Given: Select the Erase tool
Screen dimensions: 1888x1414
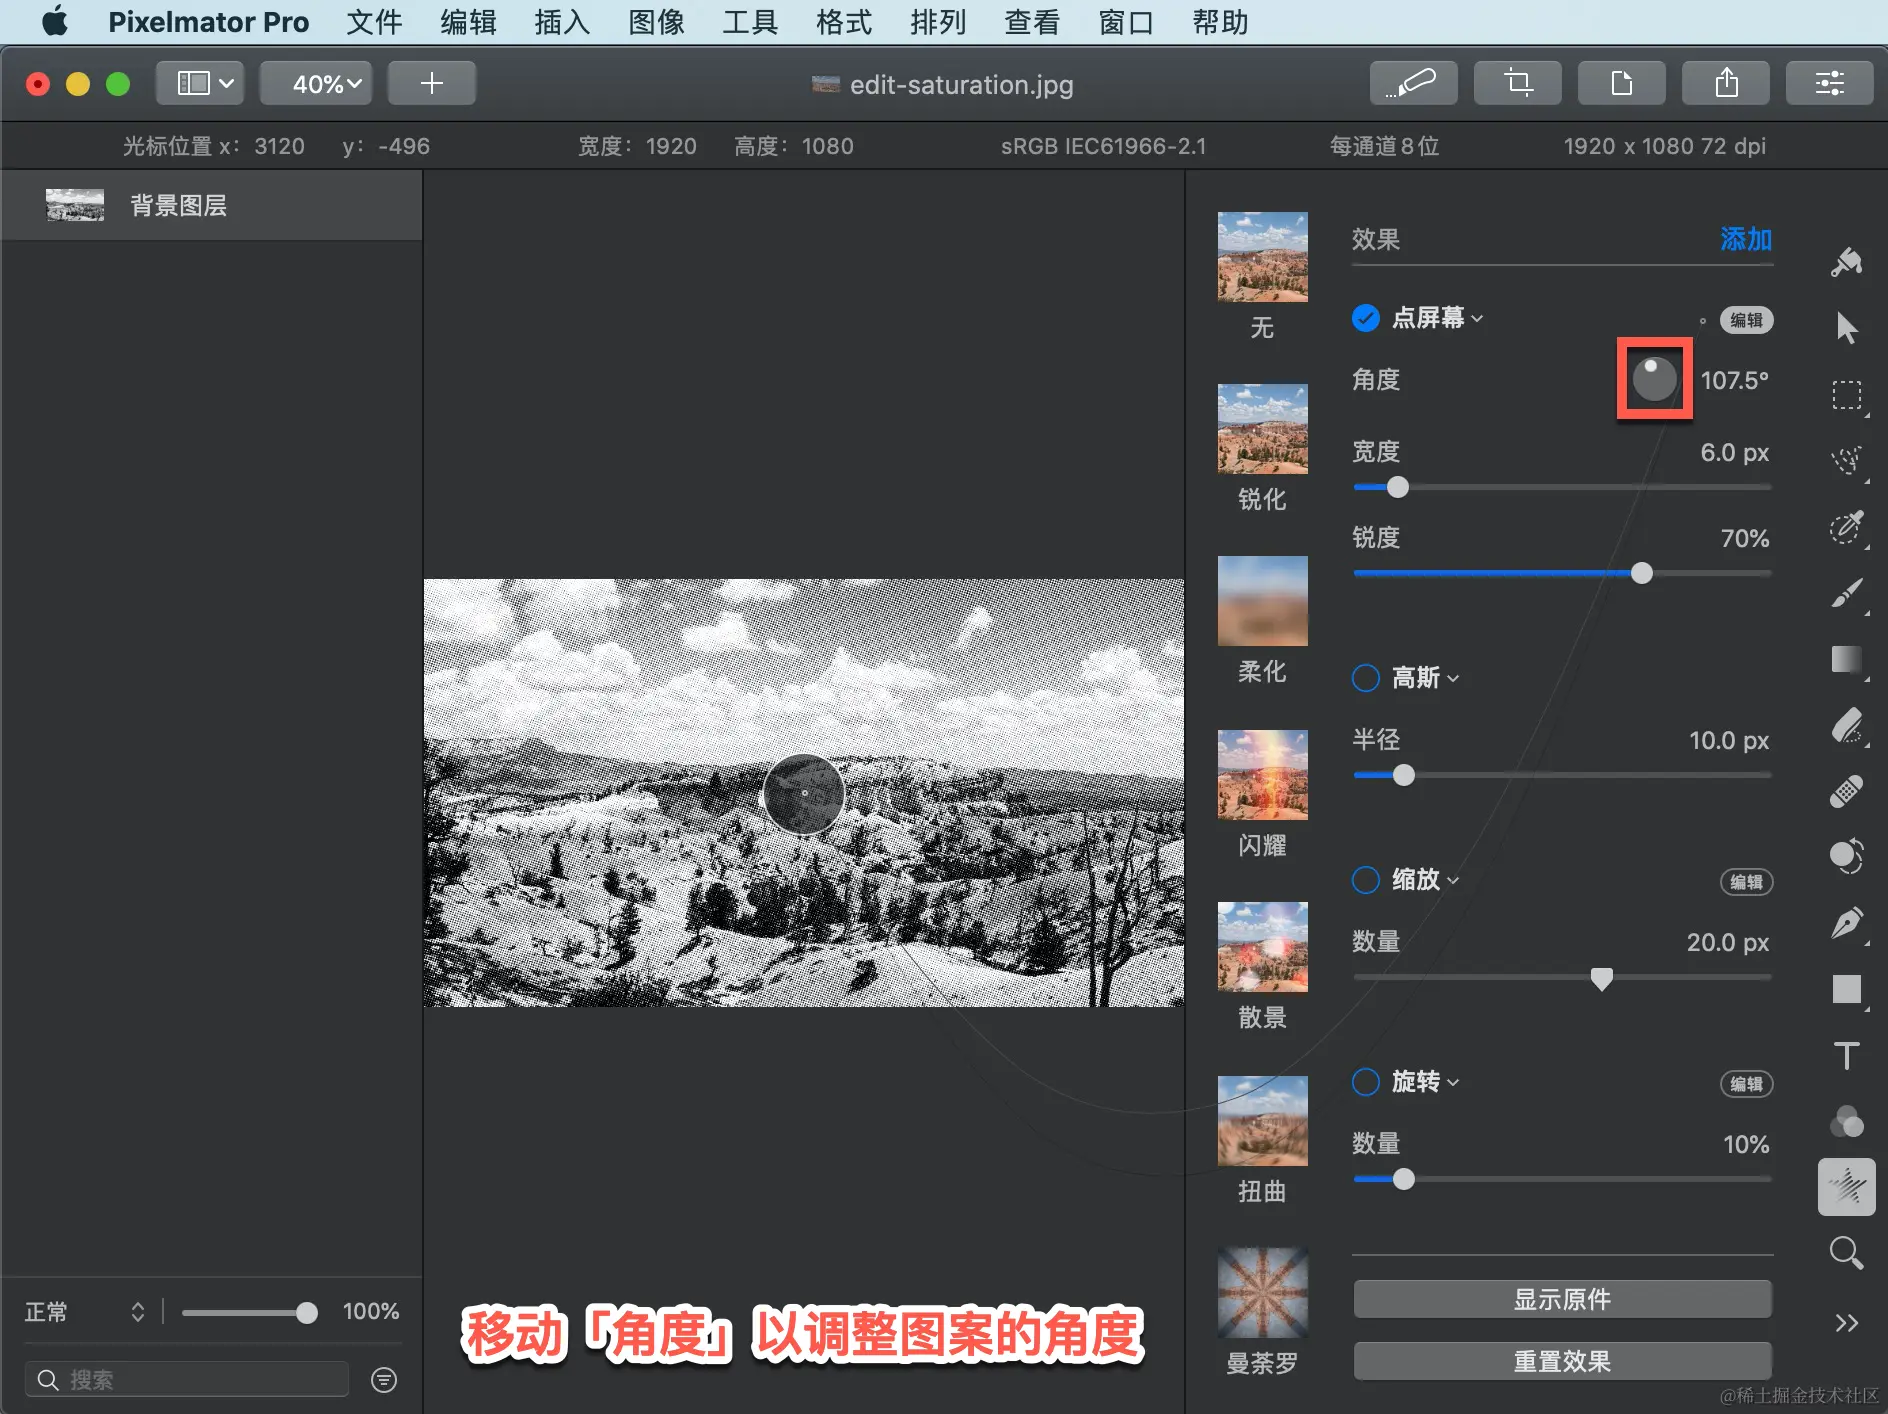Looking at the screenshot, I should tap(1846, 726).
